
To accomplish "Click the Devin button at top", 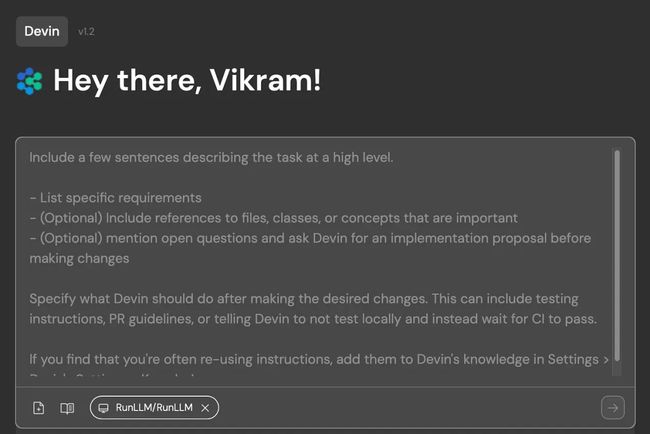I will pyautogui.click(x=42, y=32).
